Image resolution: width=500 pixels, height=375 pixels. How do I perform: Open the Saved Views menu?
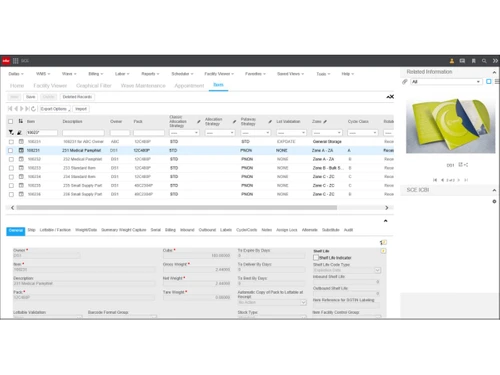(290, 74)
